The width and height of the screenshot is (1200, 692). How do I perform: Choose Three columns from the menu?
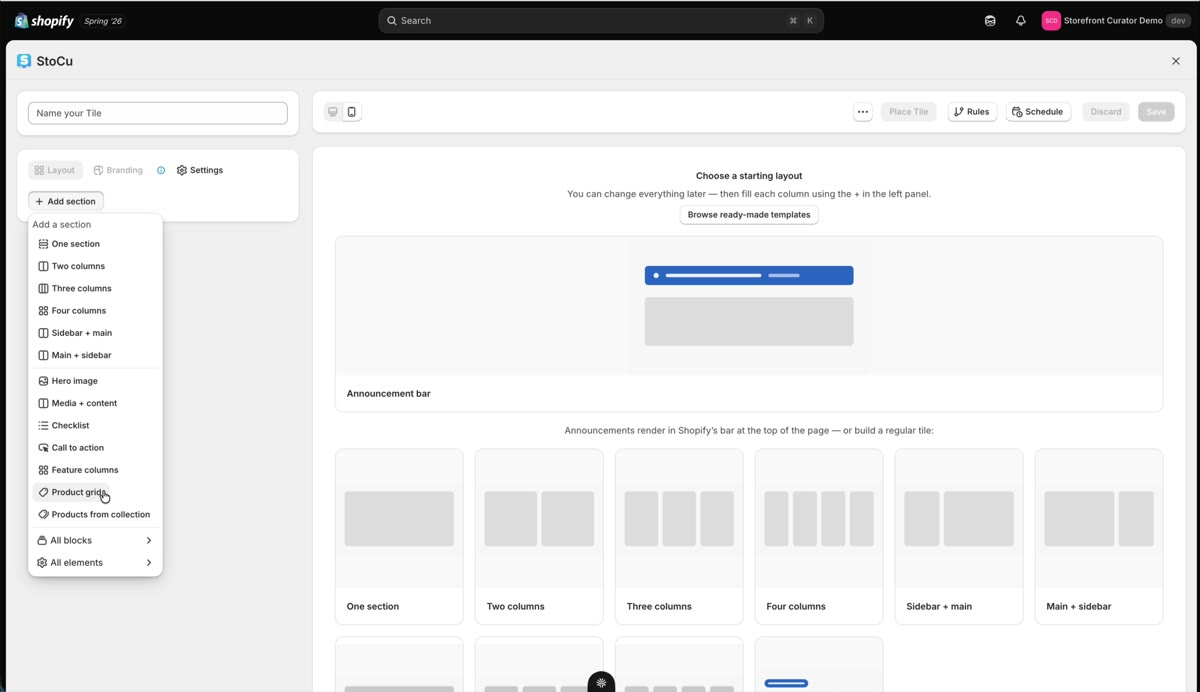(95, 288)
